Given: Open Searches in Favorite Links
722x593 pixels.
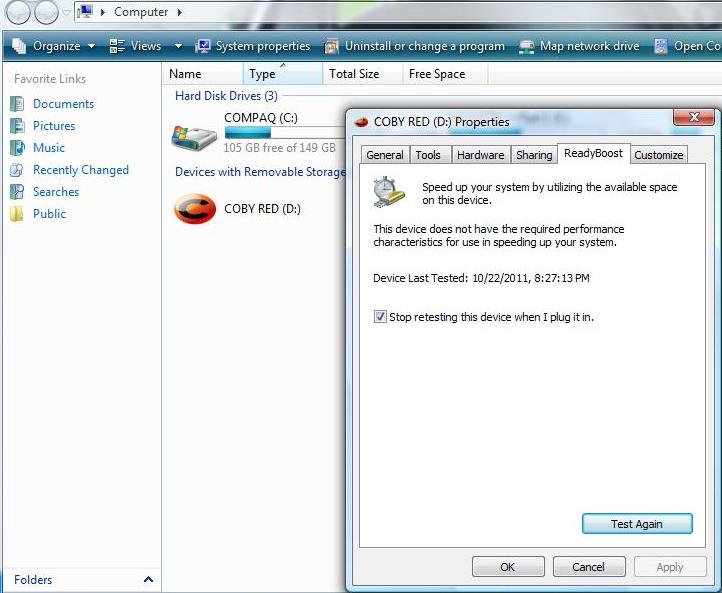Looking at the screenshot, I should point(56,192).
